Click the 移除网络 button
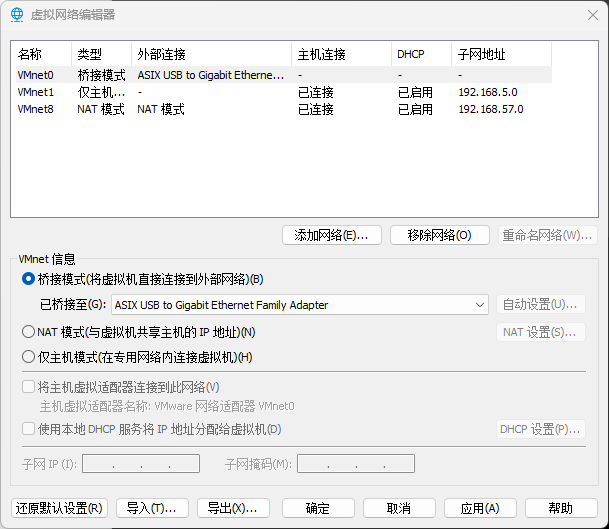 438,236
